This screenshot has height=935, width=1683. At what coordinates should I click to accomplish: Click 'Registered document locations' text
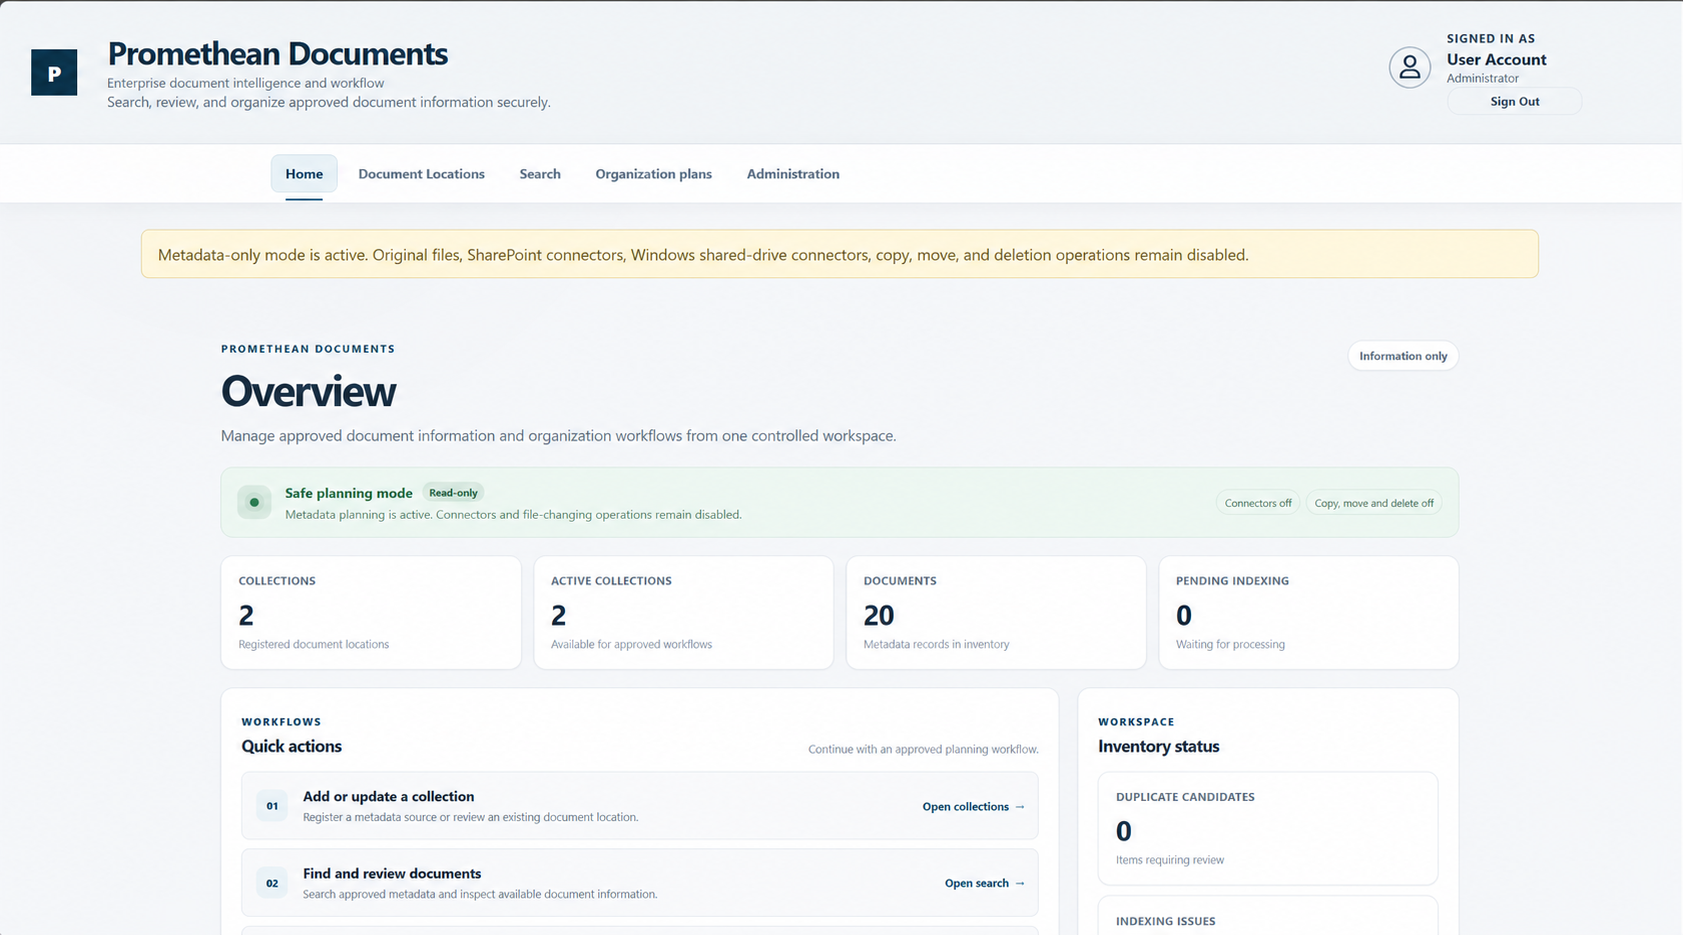313,644
